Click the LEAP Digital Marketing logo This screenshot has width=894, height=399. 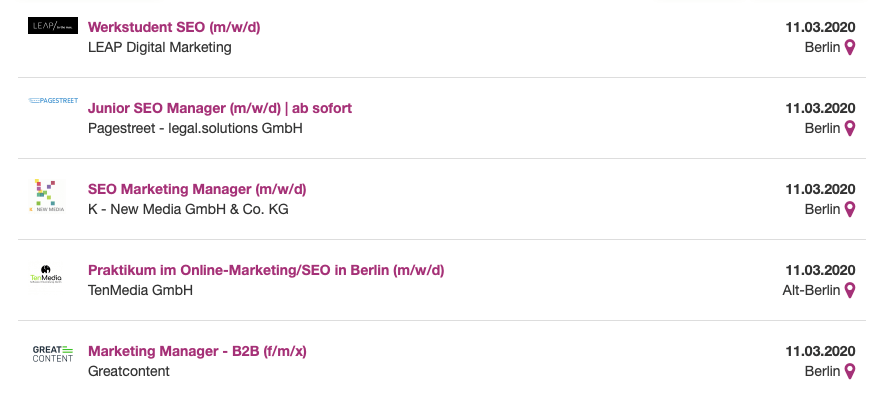(x=53, y=26)
